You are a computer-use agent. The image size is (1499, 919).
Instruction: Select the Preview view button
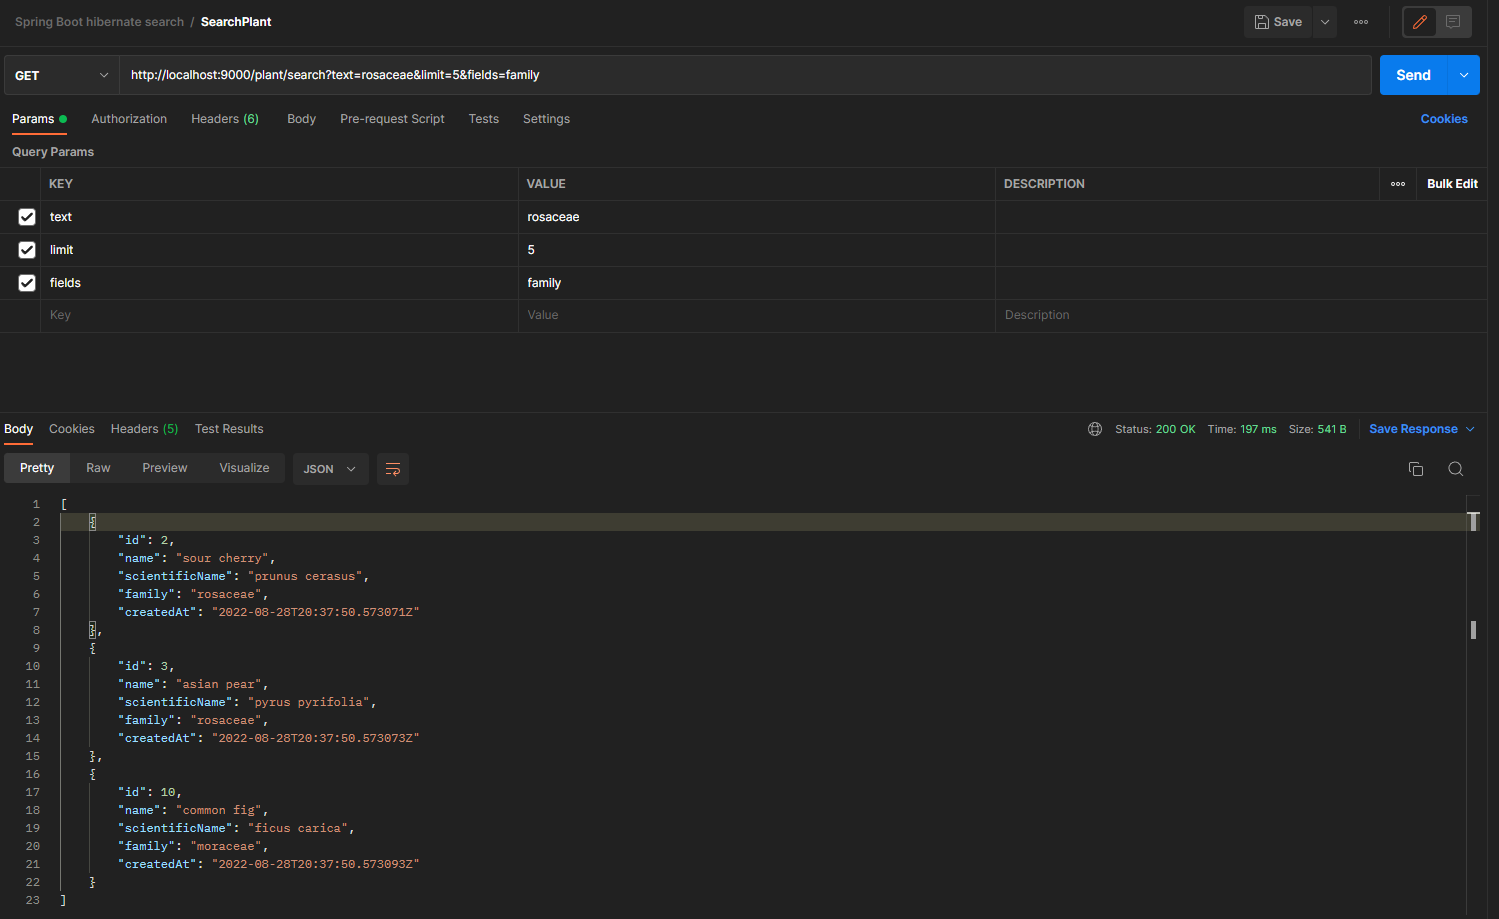pyautogui.click(x=164, y=468)
